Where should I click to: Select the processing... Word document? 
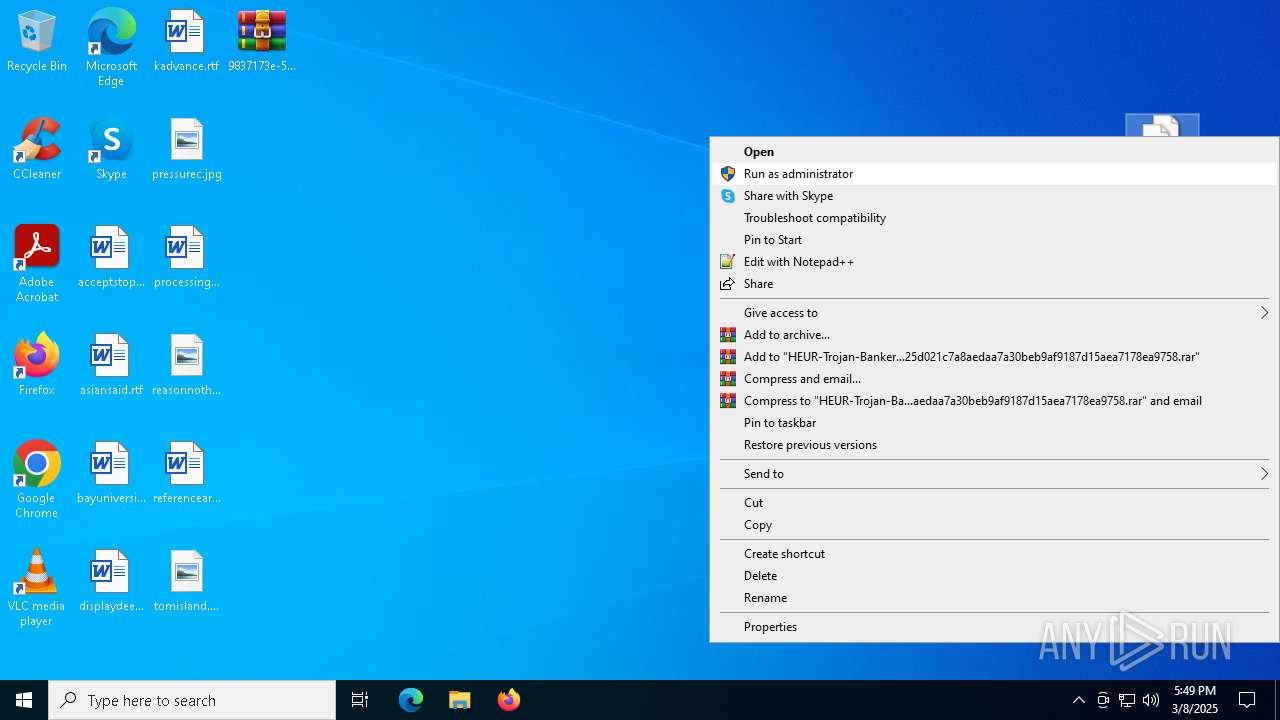point(186,258)
